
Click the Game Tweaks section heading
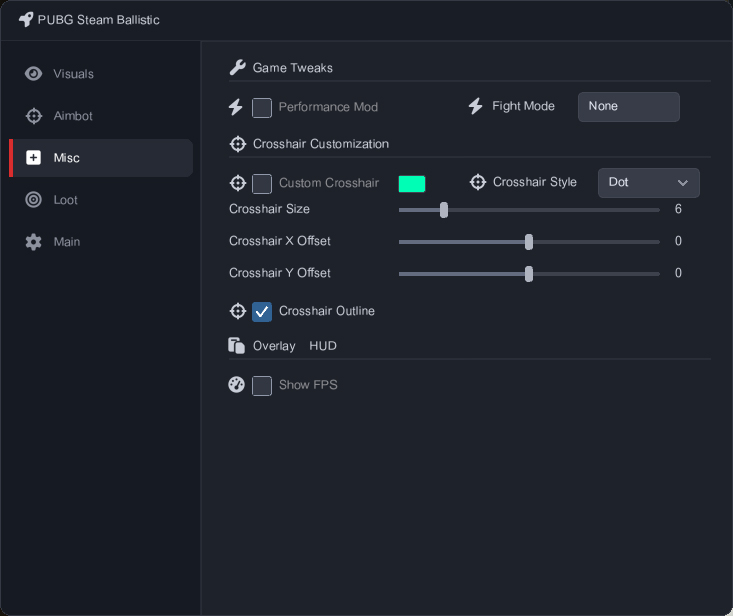click(x=293, y=68)
